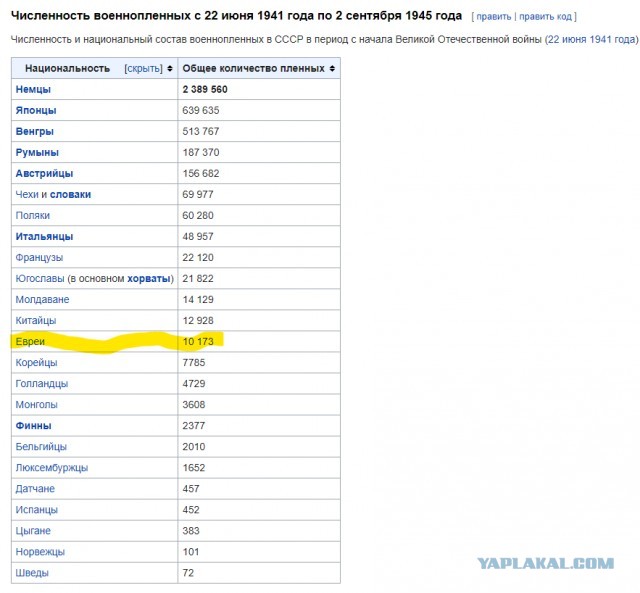This screenshot has height=593, width=640.
Task: Select the value 2377
Action: tap(194, 426)
